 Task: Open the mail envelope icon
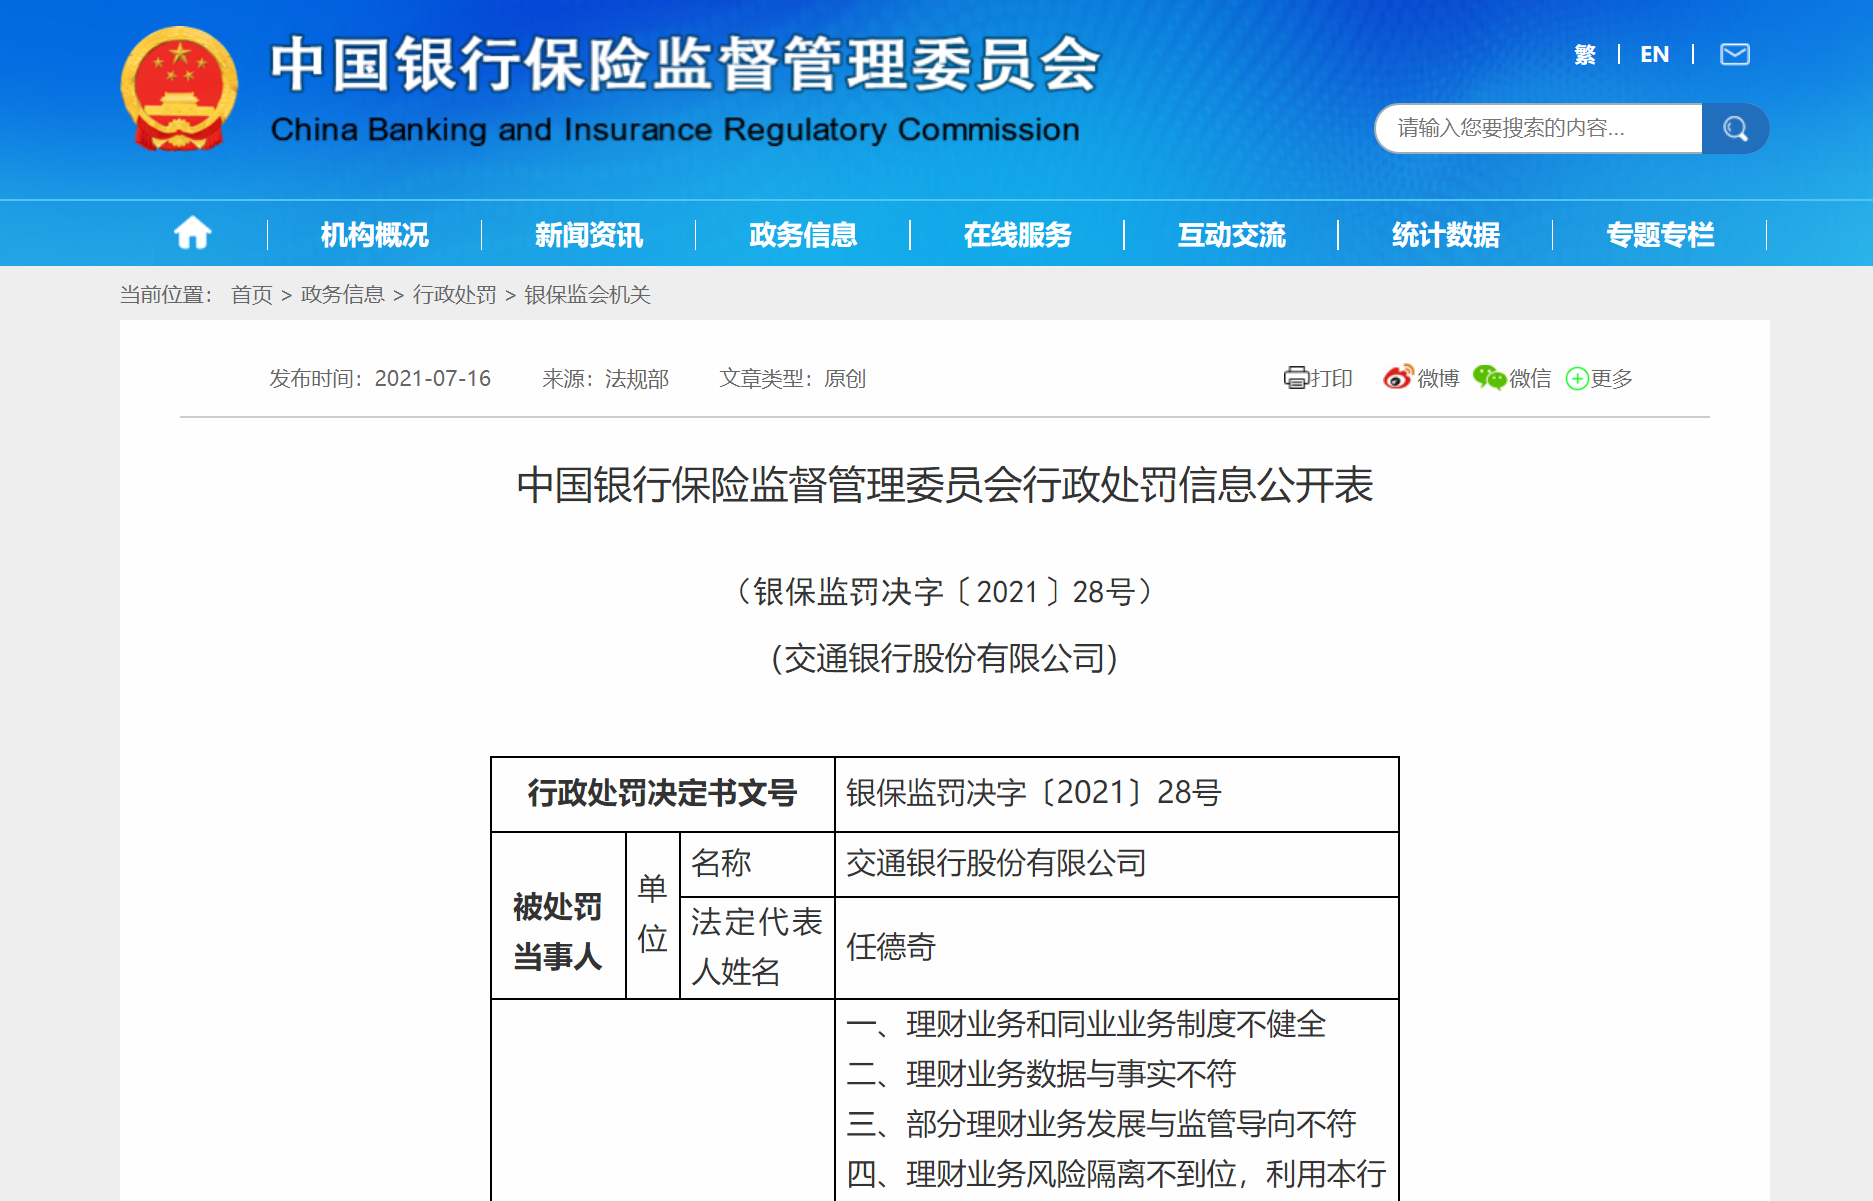pos(1735,54)
